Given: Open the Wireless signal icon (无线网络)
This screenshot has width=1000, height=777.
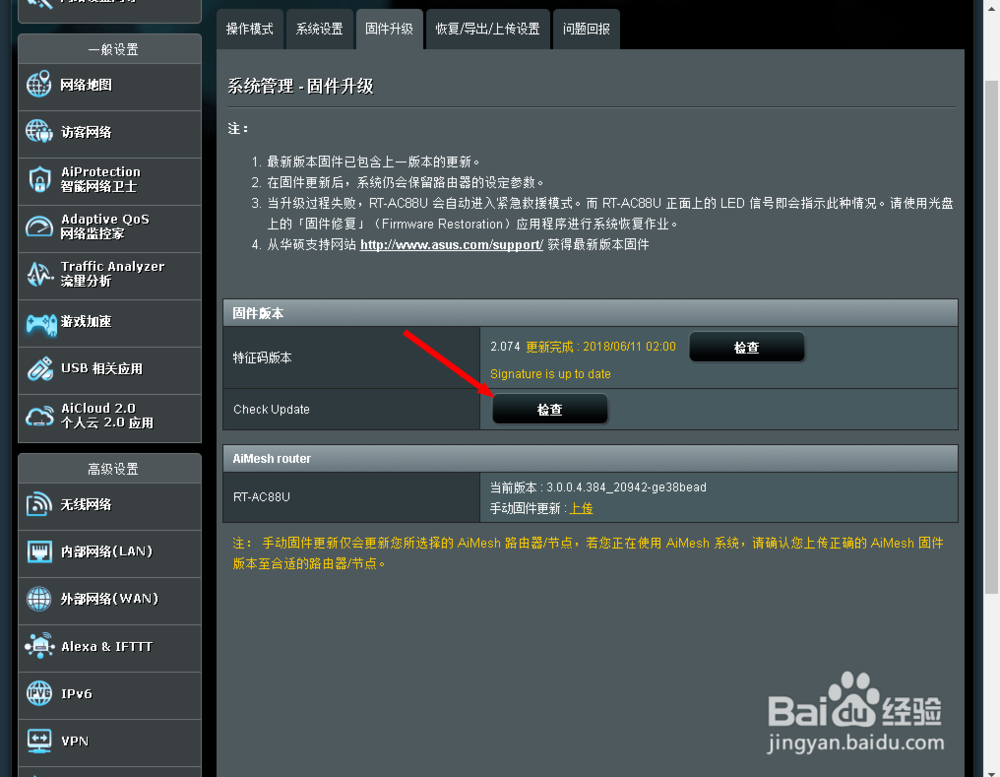Looking at the screenshot, I should (x=39, y=505).
